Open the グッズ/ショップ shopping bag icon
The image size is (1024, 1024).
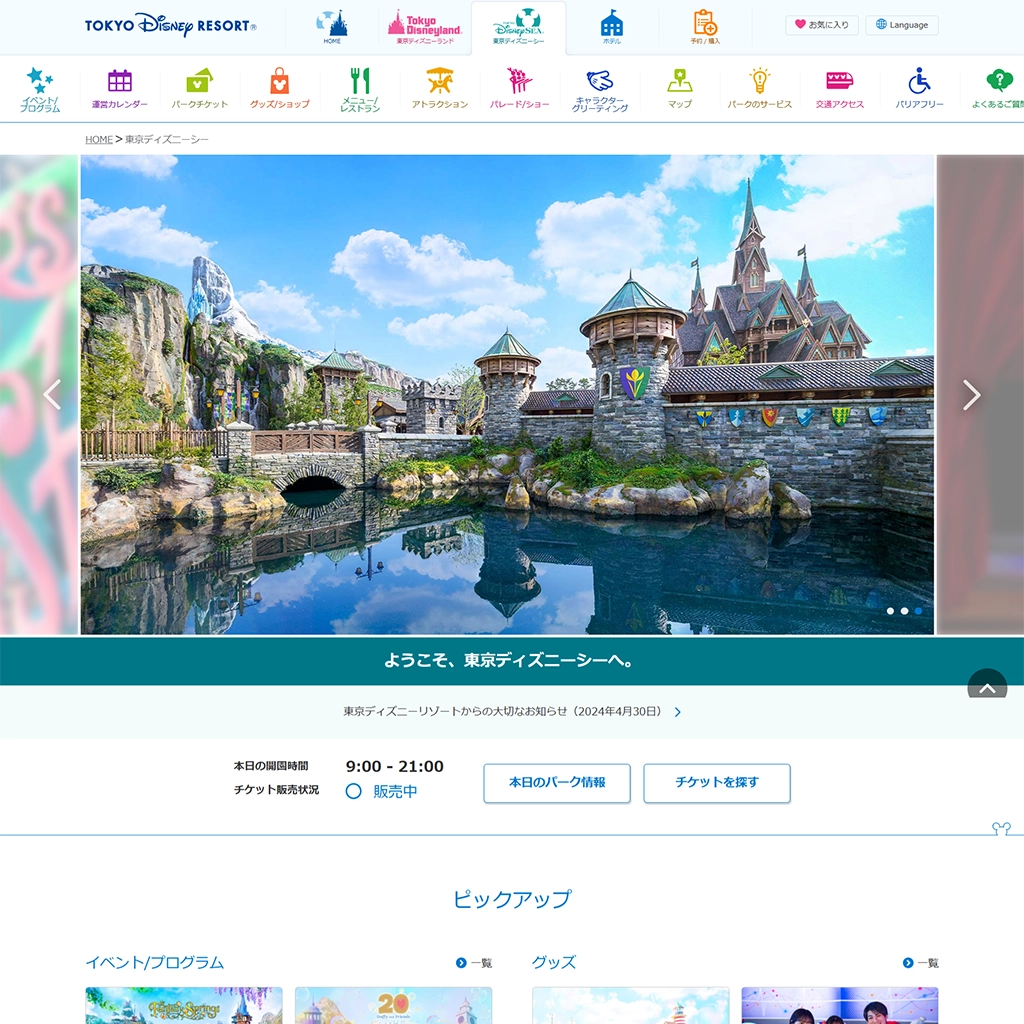pos(280,89)
